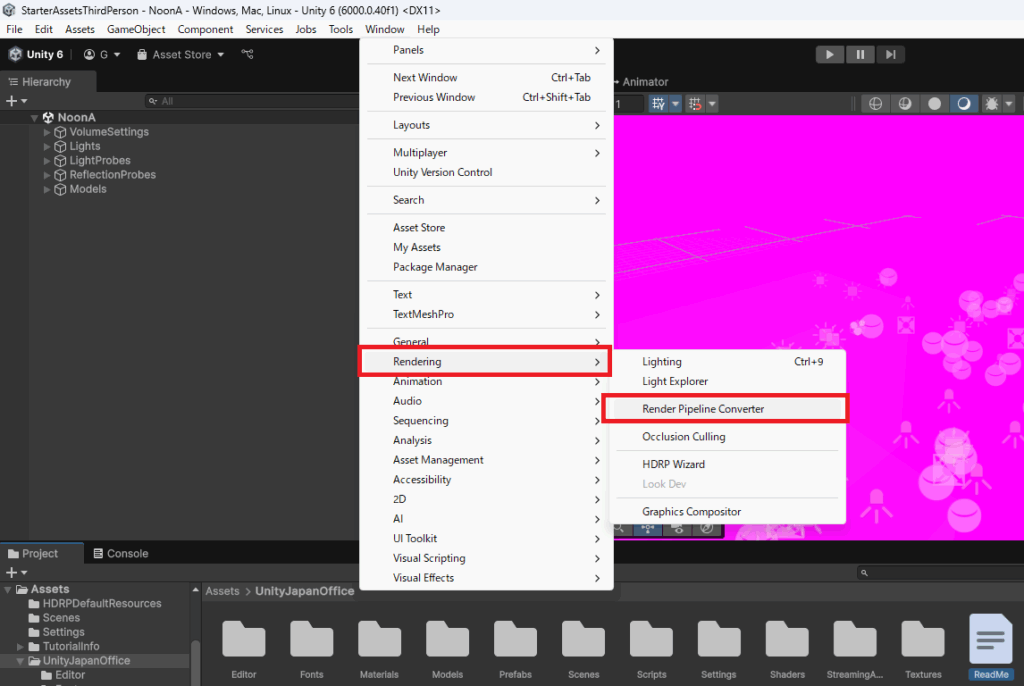Open the Asset Store dropdown arrow

coord(221,55)
